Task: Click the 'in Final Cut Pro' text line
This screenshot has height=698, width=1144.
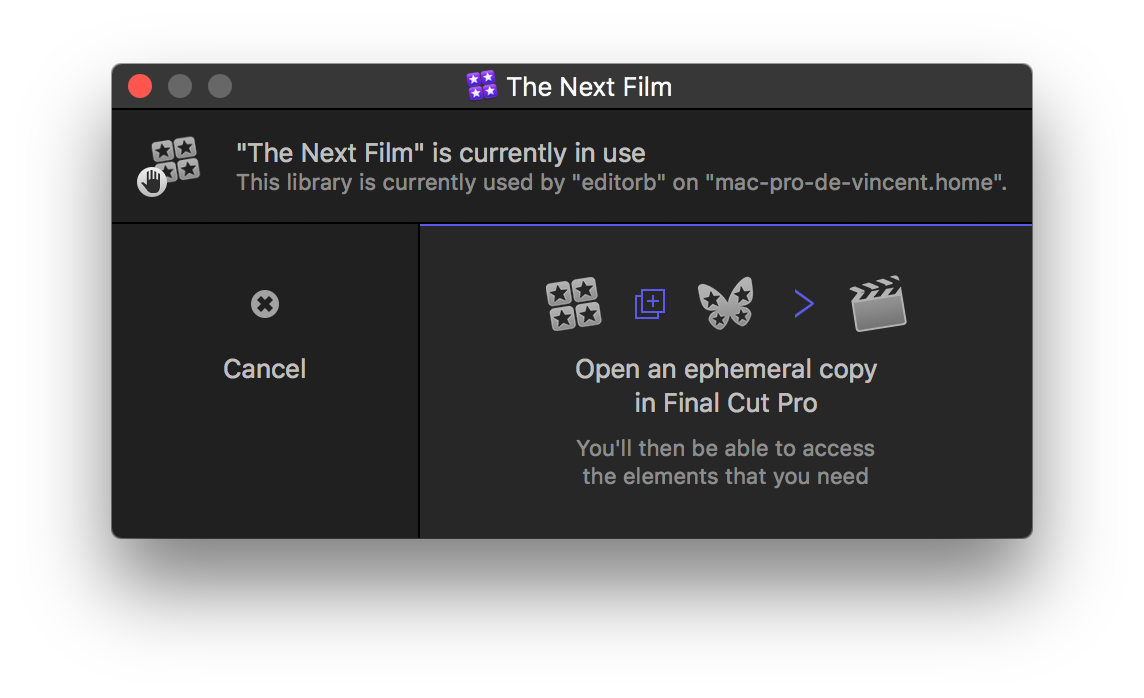Action: pos(726,403)
